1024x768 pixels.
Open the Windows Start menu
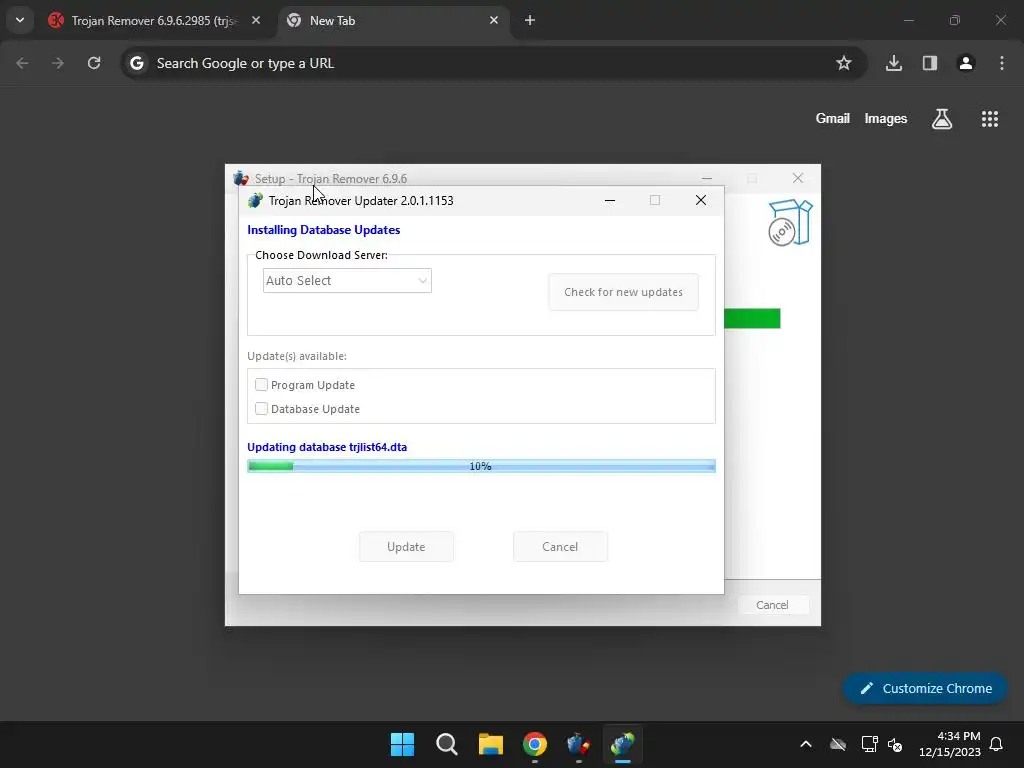pos(402,744)
